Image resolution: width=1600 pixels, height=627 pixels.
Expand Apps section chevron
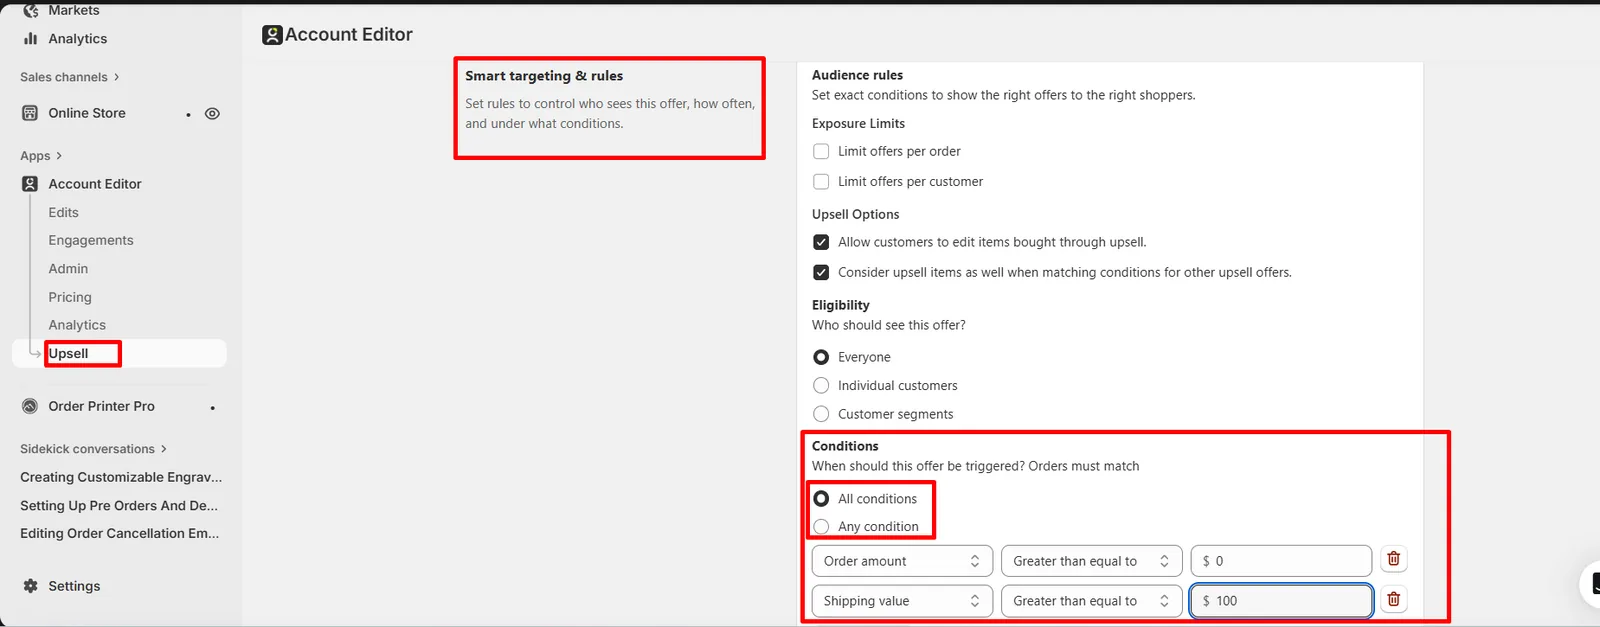pyautogui.click(x=59, y=156)
